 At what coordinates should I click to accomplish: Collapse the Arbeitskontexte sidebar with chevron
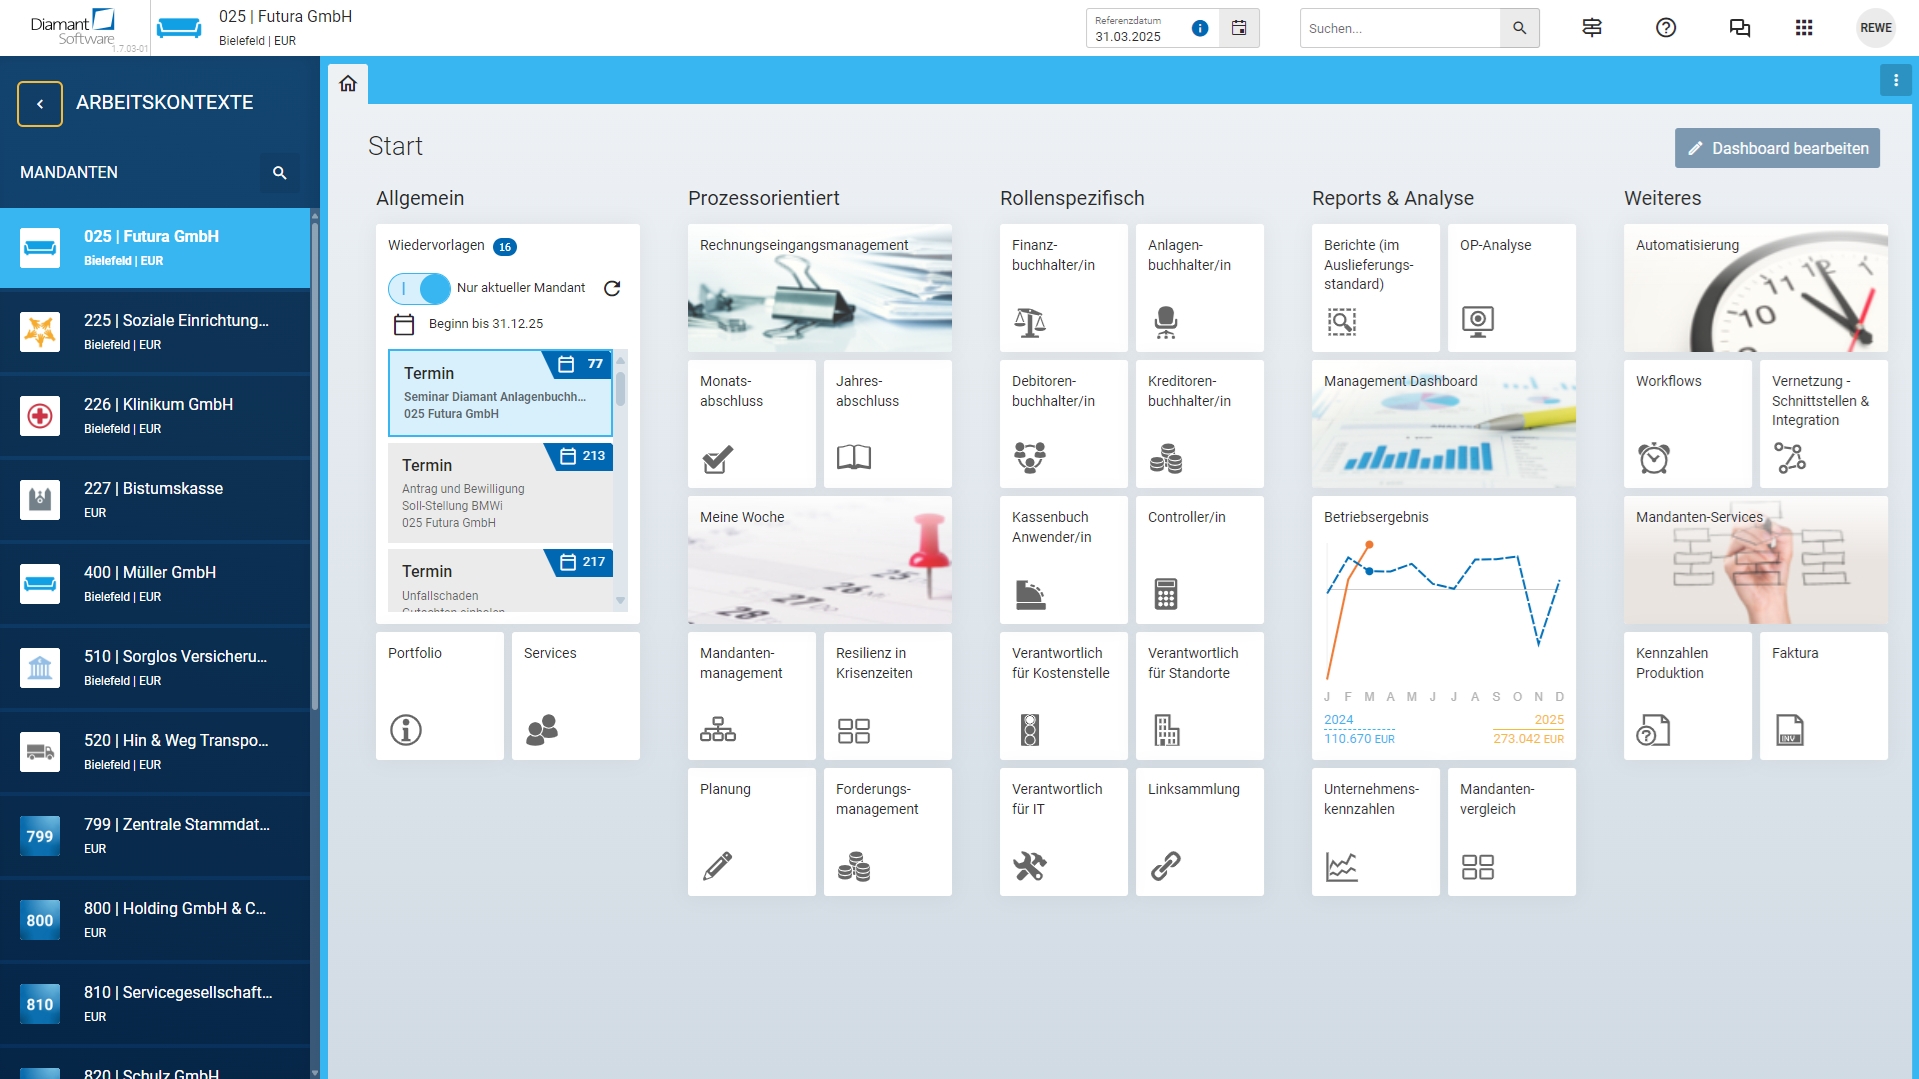(40, 103)
